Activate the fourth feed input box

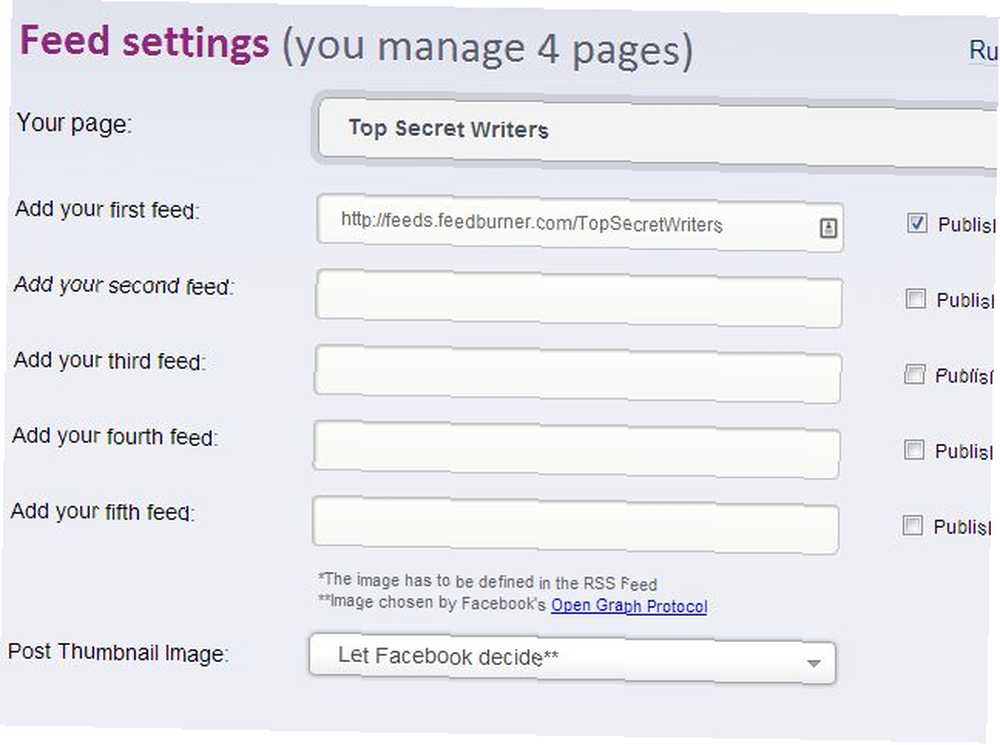pos(576,450)
